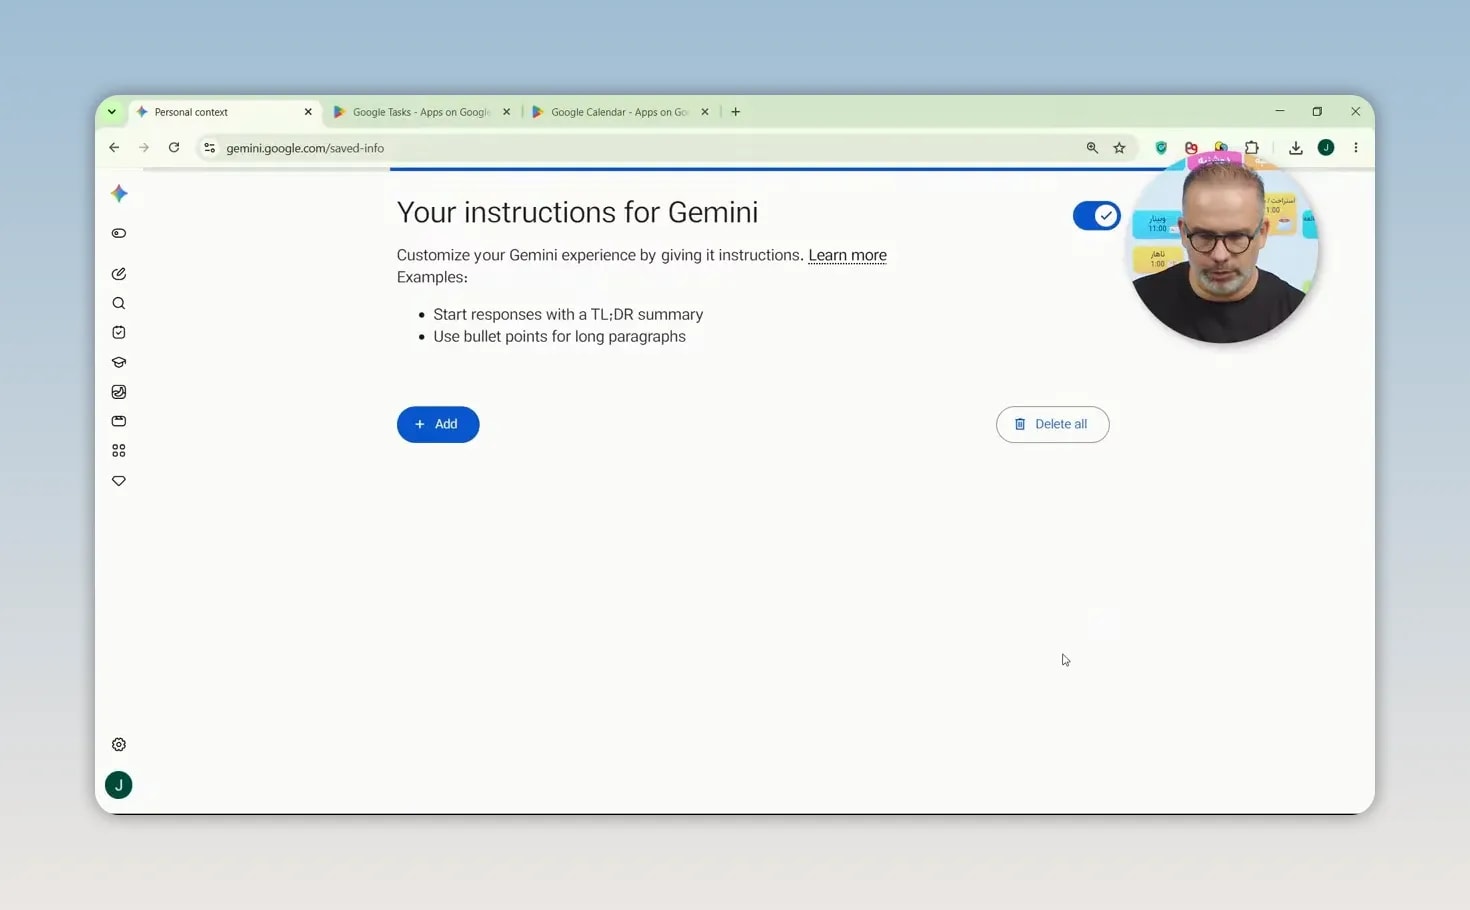Start a new chat with the pencil icon
The width and height of the screenshot is (1470, 910).
[x=119, y=273]
